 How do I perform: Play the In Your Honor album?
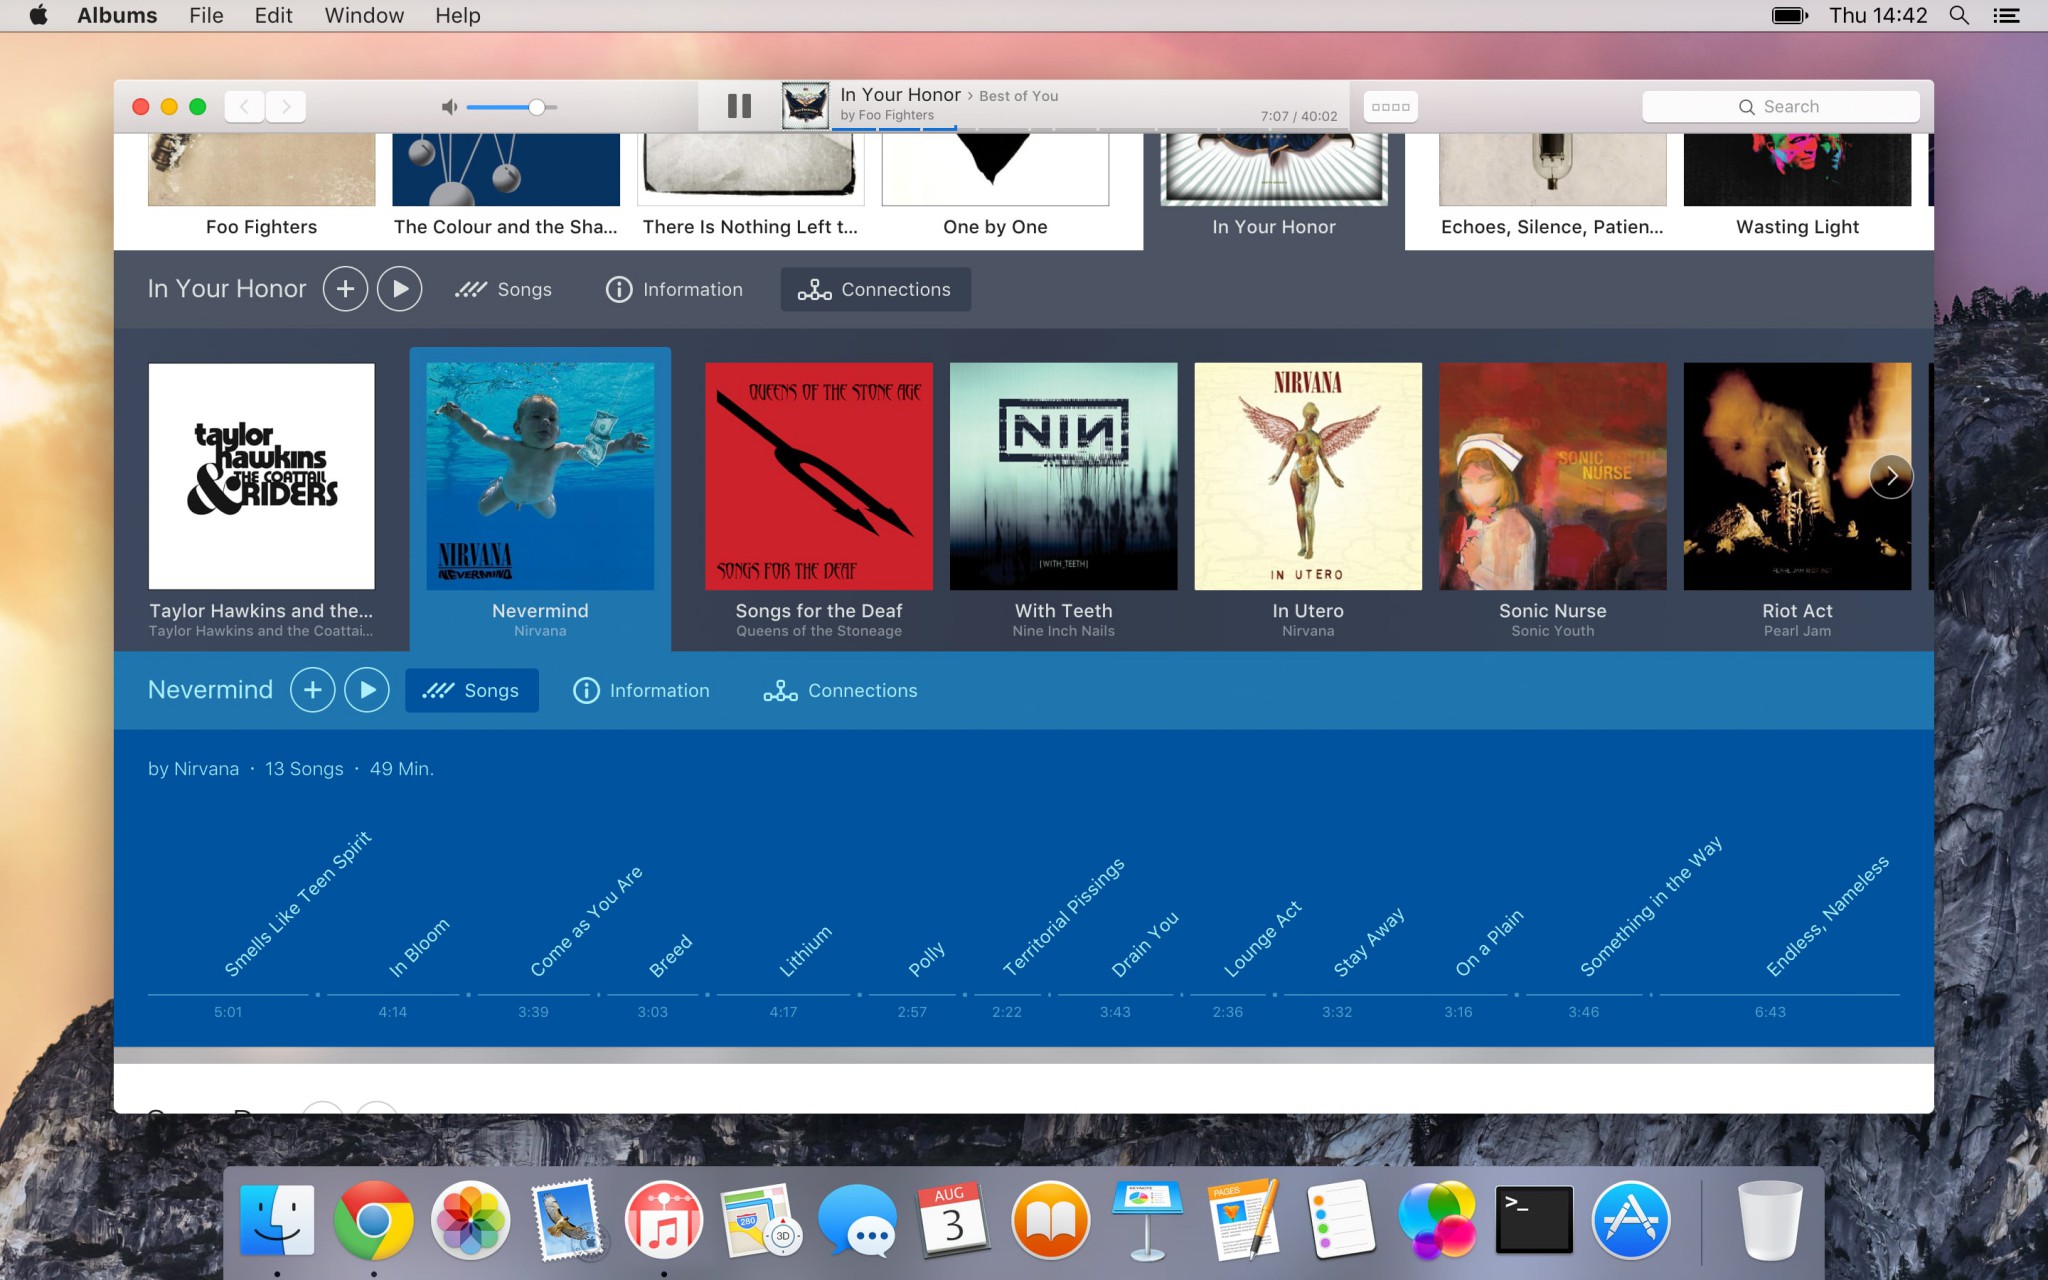coord(399,289)
